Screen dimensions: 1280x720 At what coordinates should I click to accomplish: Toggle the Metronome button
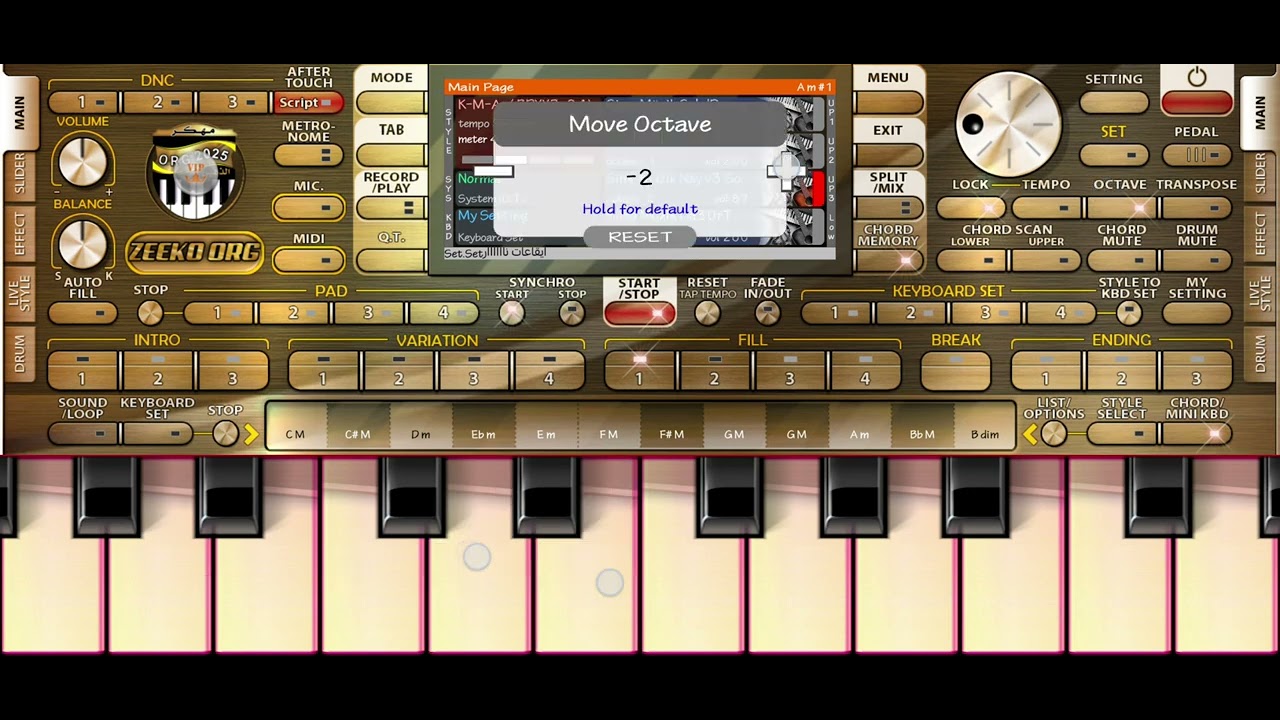tap(308, 155)
